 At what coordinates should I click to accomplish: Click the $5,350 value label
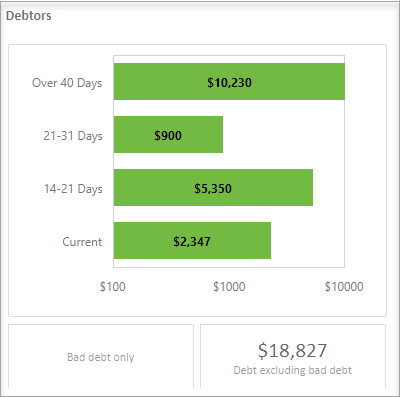[x=213, y=189]
